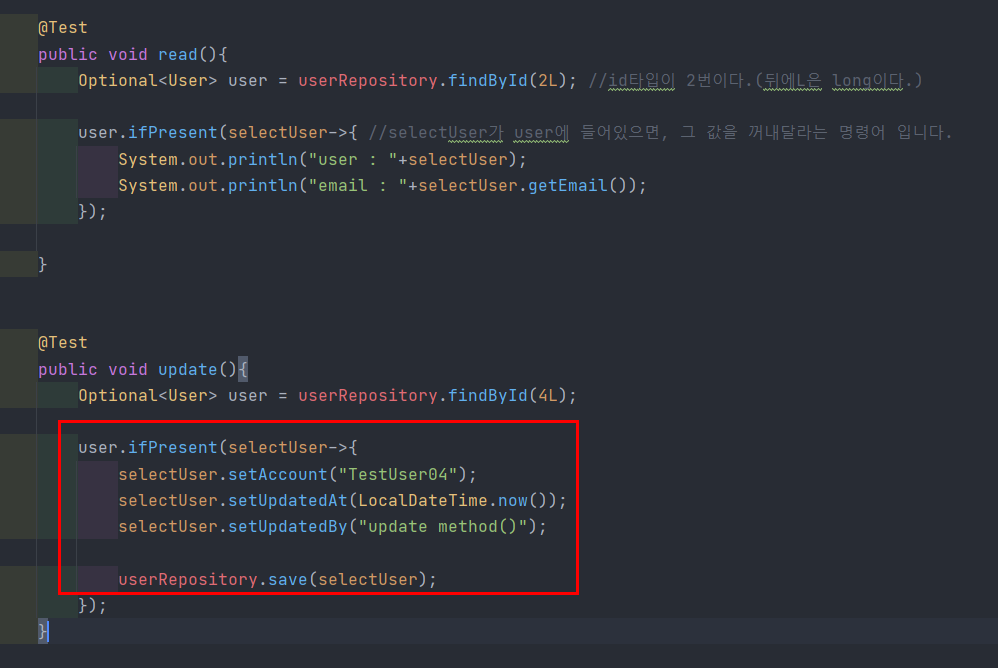Click the read method name

178,54
